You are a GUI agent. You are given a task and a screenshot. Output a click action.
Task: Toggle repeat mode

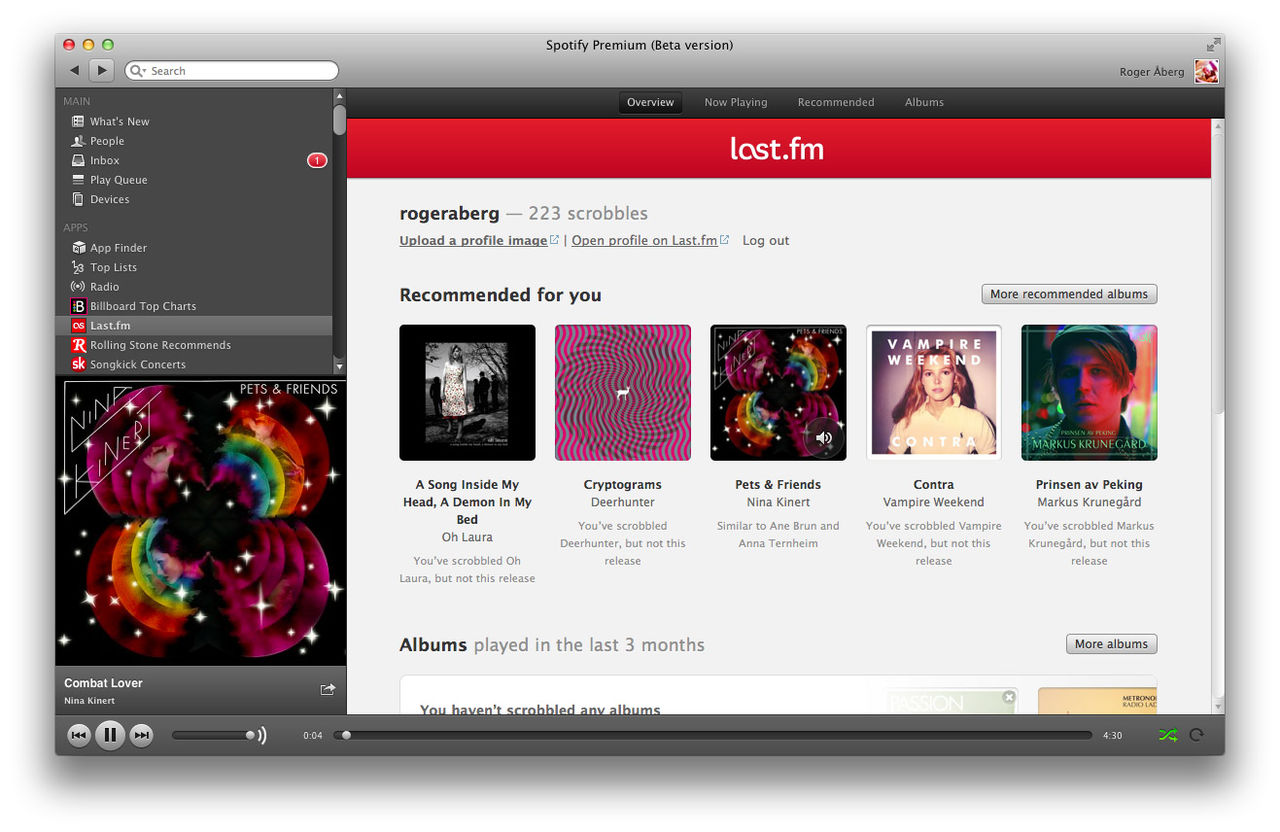click(1196, 735)
